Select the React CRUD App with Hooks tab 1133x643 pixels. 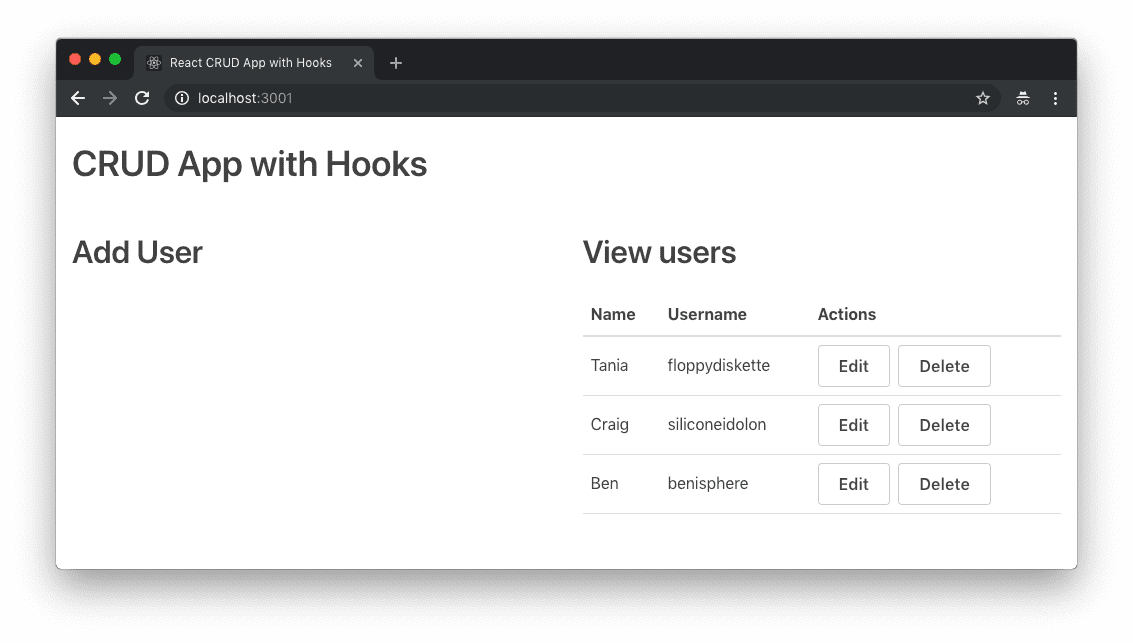click(250, 63)
